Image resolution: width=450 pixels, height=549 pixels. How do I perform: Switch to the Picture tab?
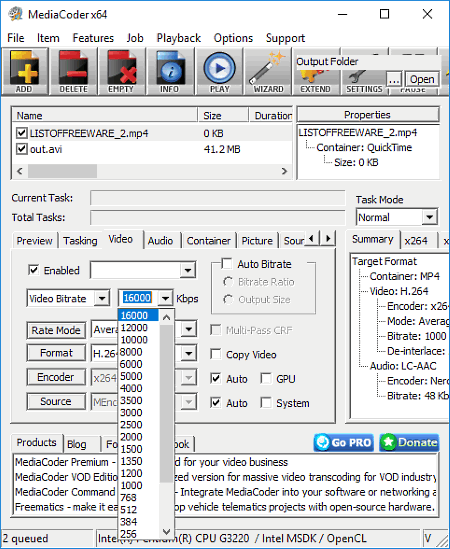point(257,241)
